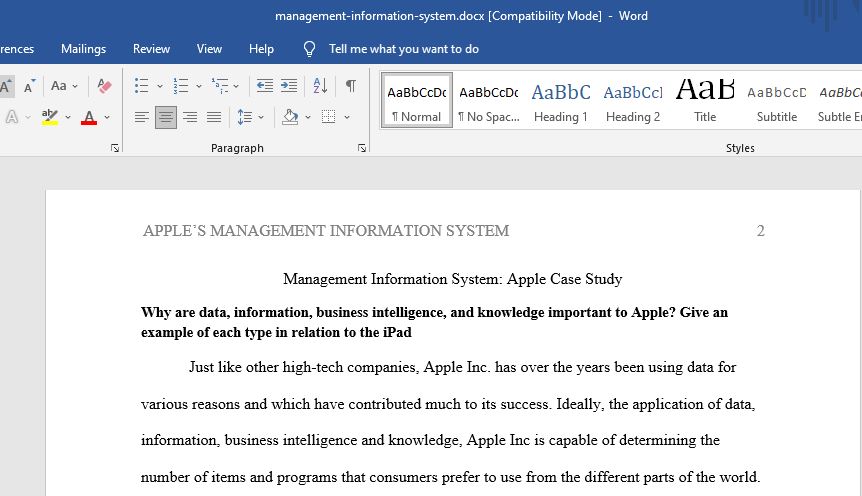Image resolution: width=862 pixels, height=496 pixels.
Task: Click Decrease Indent icon
Action: pyautogui.click(x=265, y=86)
